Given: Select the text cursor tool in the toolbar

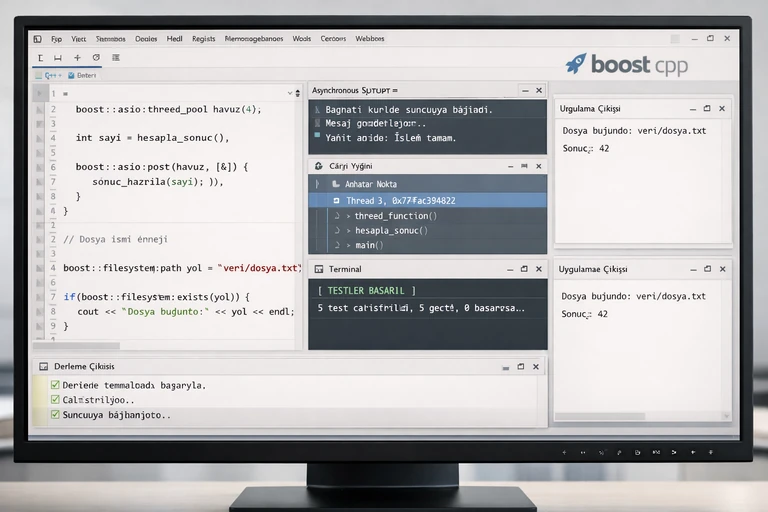Looking at the screenshot, I should pyautogui.click(x=40, y=58).
